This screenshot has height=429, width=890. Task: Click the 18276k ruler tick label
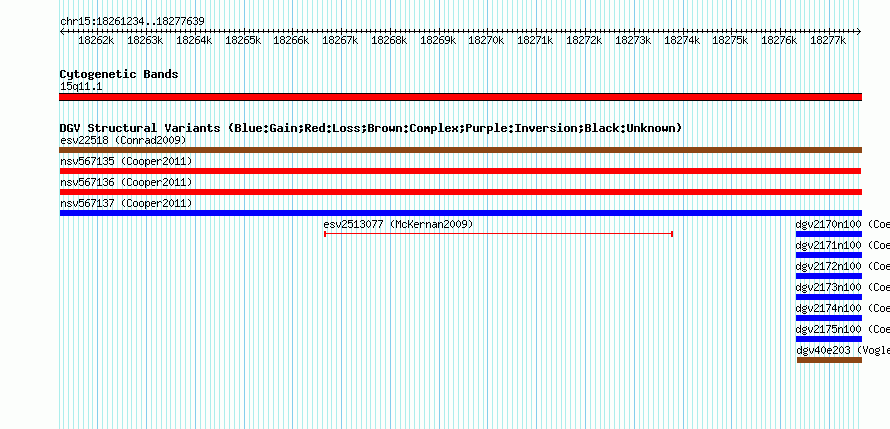click(779, 41)
